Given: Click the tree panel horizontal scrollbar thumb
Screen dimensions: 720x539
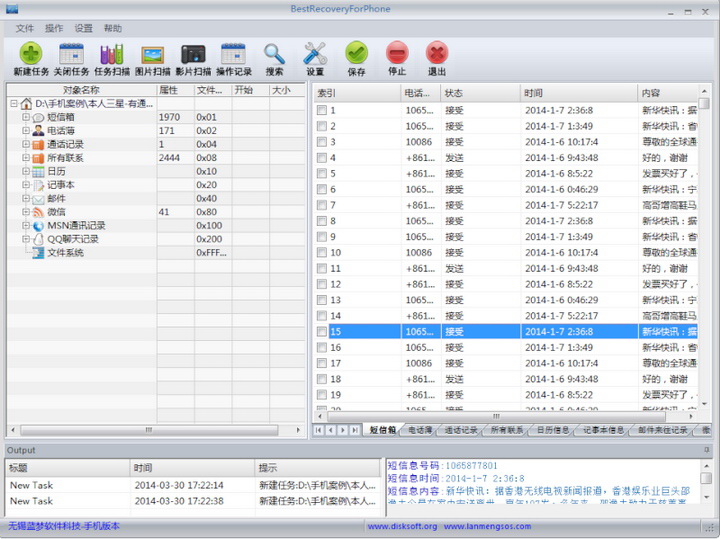Looking at the screenshot, I should tap(149, 430).
